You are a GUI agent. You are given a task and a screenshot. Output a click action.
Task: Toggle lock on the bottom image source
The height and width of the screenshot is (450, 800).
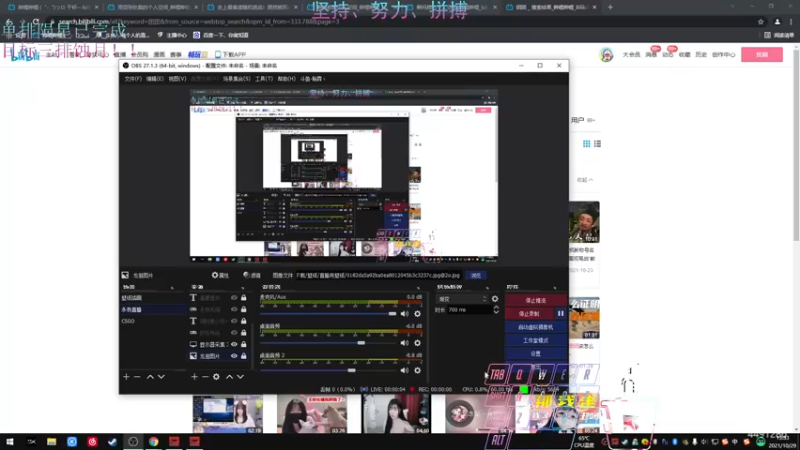pos(244,356)
